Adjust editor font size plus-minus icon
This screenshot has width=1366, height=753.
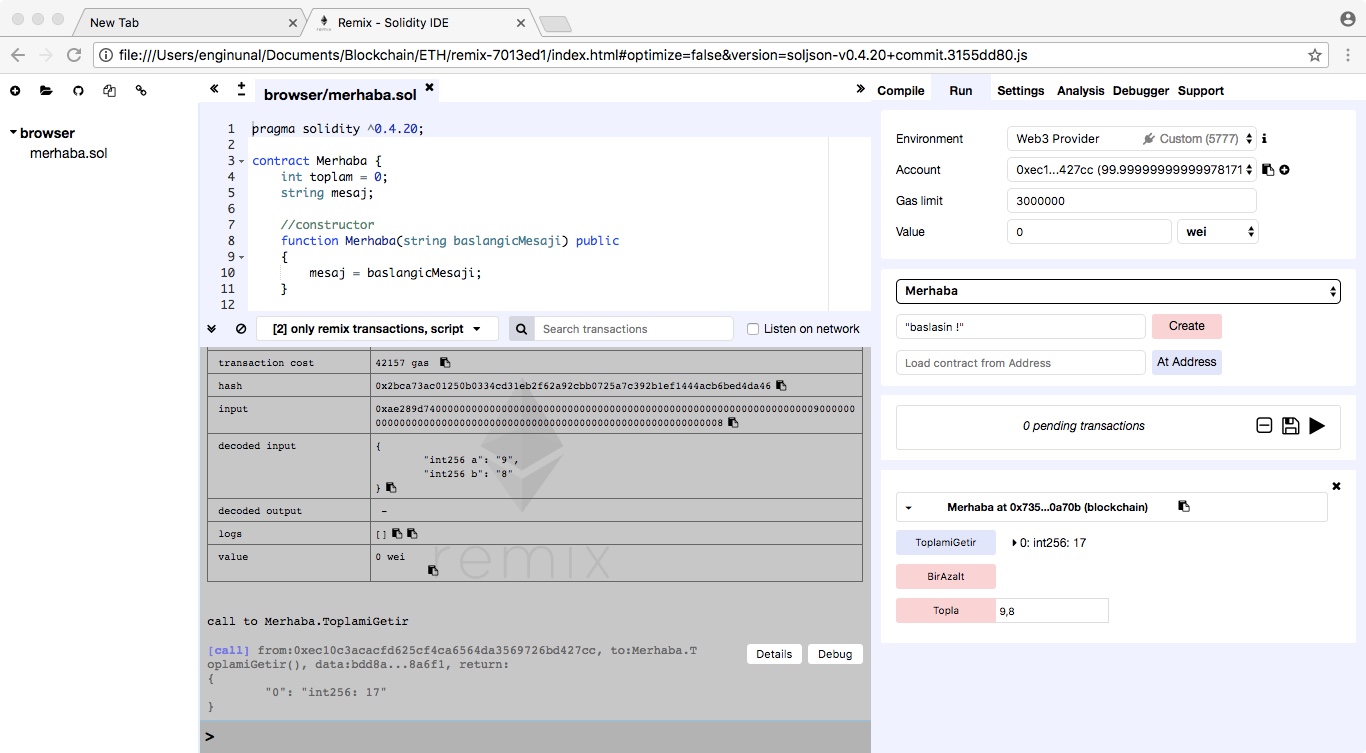point(241,89)
